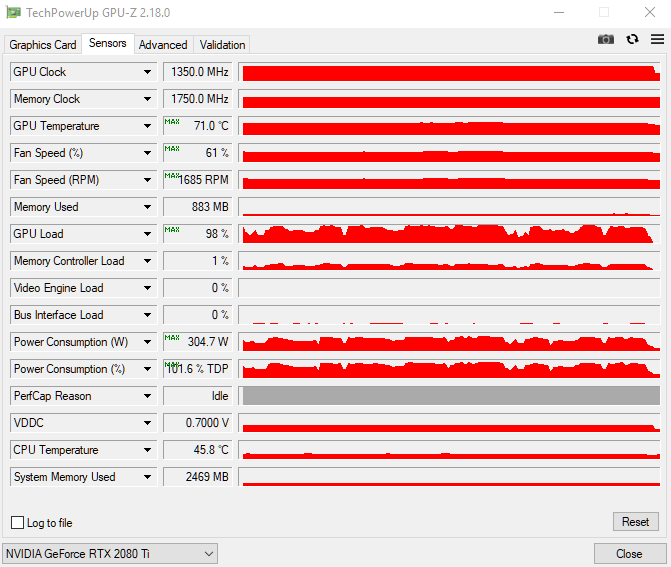671x567 pixels.
Task: Click the GPU-Z app icon in title bar
Action: tap(13, 12)
